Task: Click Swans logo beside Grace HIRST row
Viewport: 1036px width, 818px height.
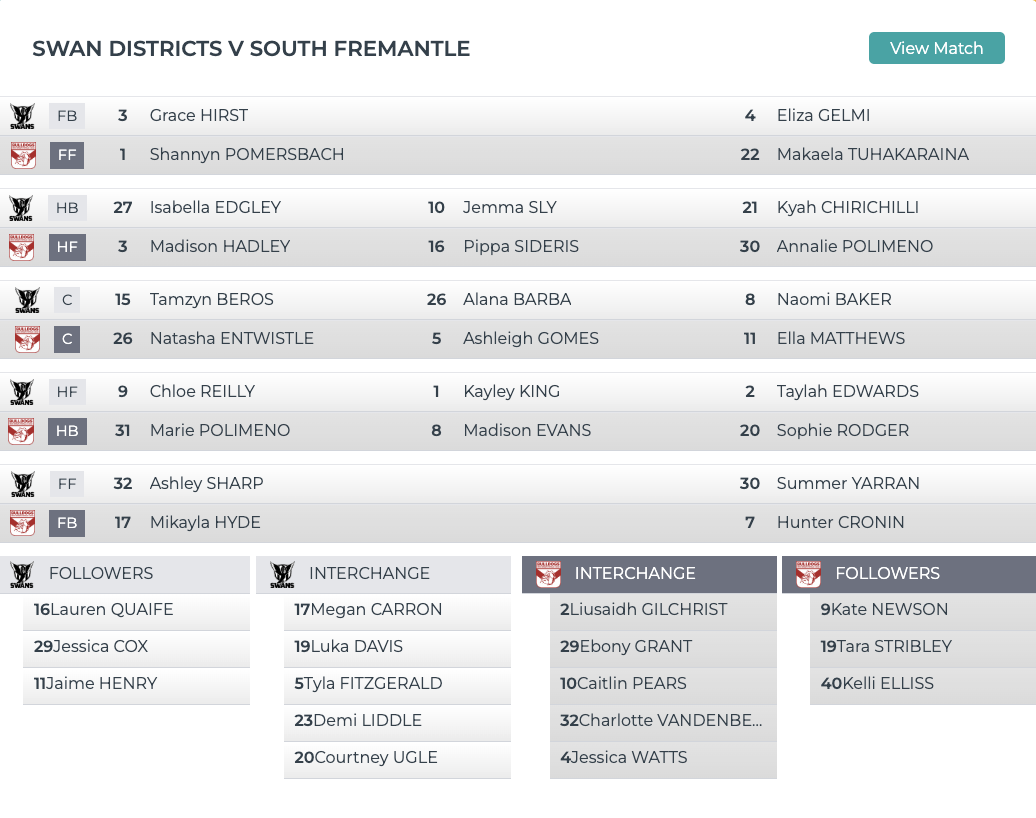Action: pos(22,116)
